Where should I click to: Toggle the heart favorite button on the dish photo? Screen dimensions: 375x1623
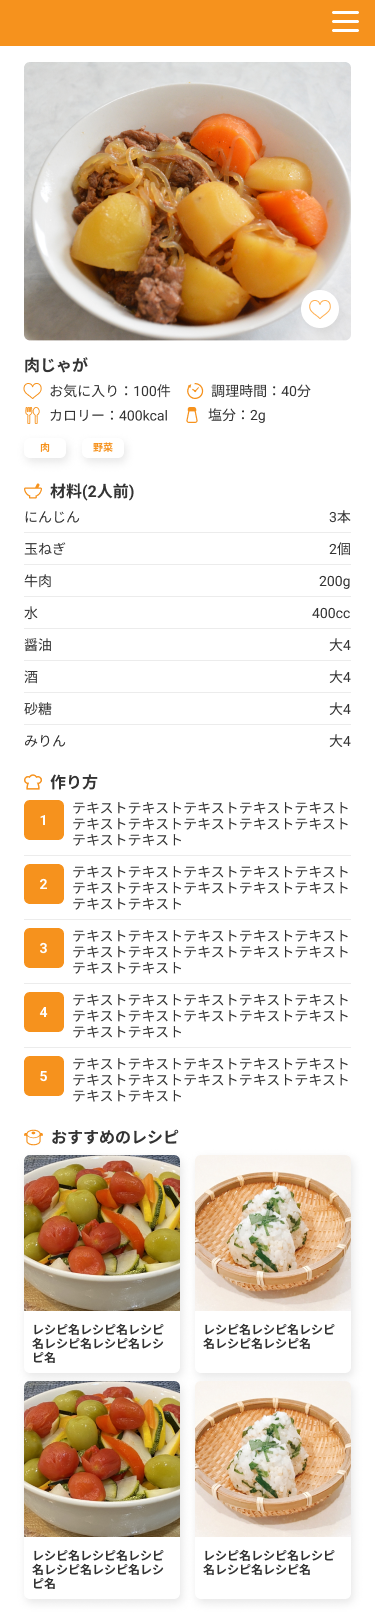click(x=320, y=309)
